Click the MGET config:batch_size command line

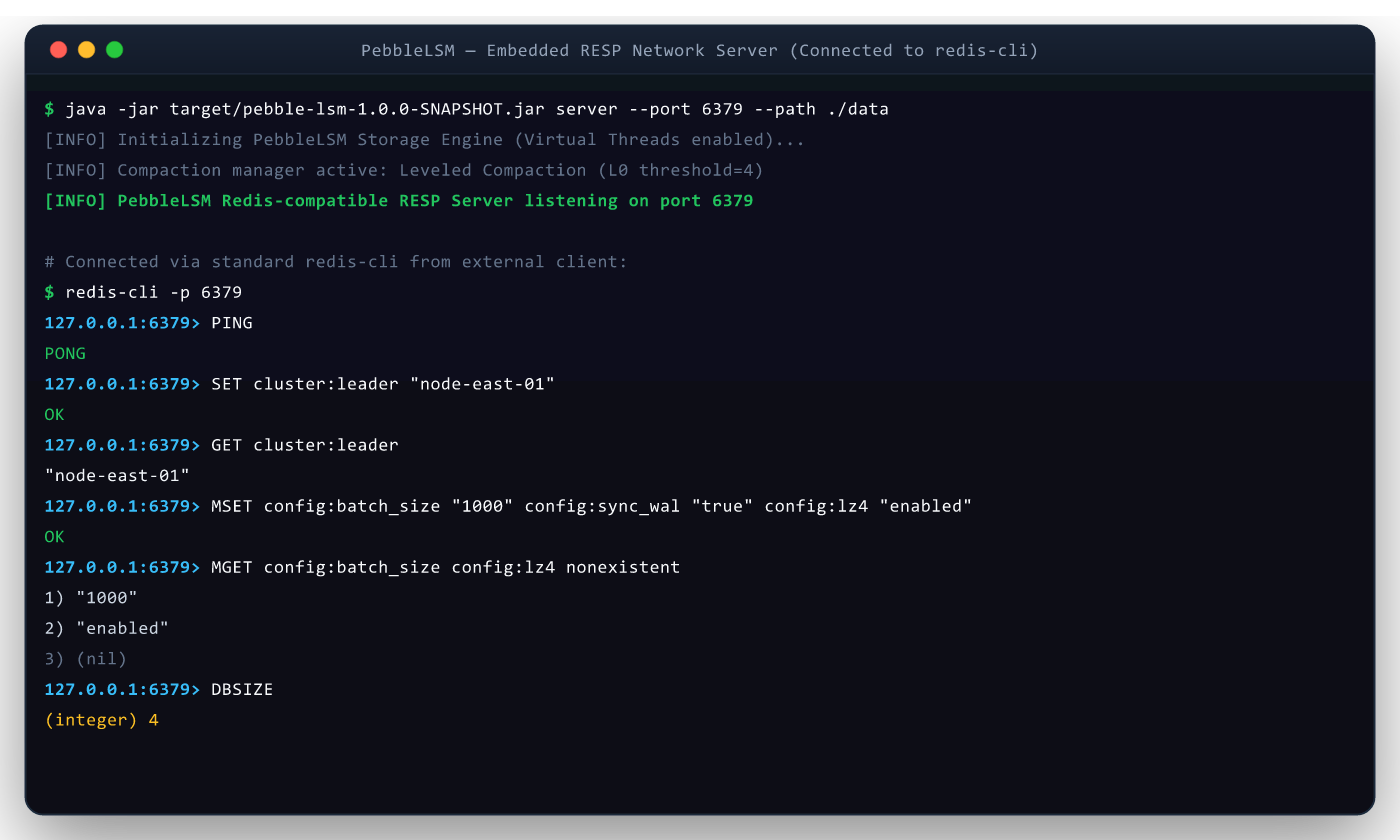[x=362, y=567]
